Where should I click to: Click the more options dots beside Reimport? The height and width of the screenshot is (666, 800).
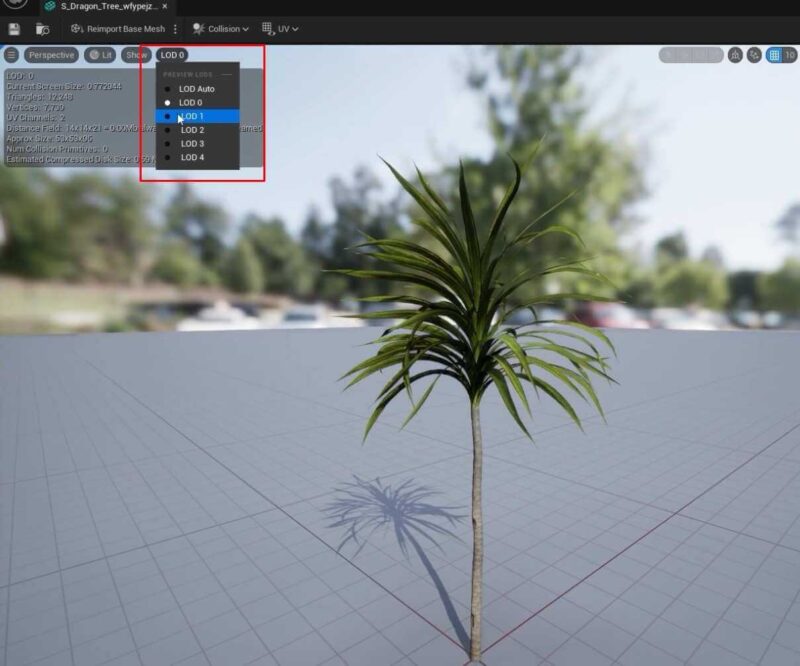point(175,30)
